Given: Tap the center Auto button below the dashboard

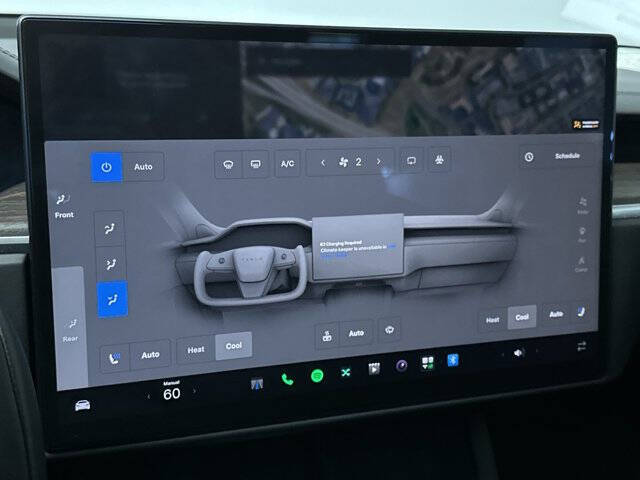Looking at the screenshot, I should click(x=356, y=333).
